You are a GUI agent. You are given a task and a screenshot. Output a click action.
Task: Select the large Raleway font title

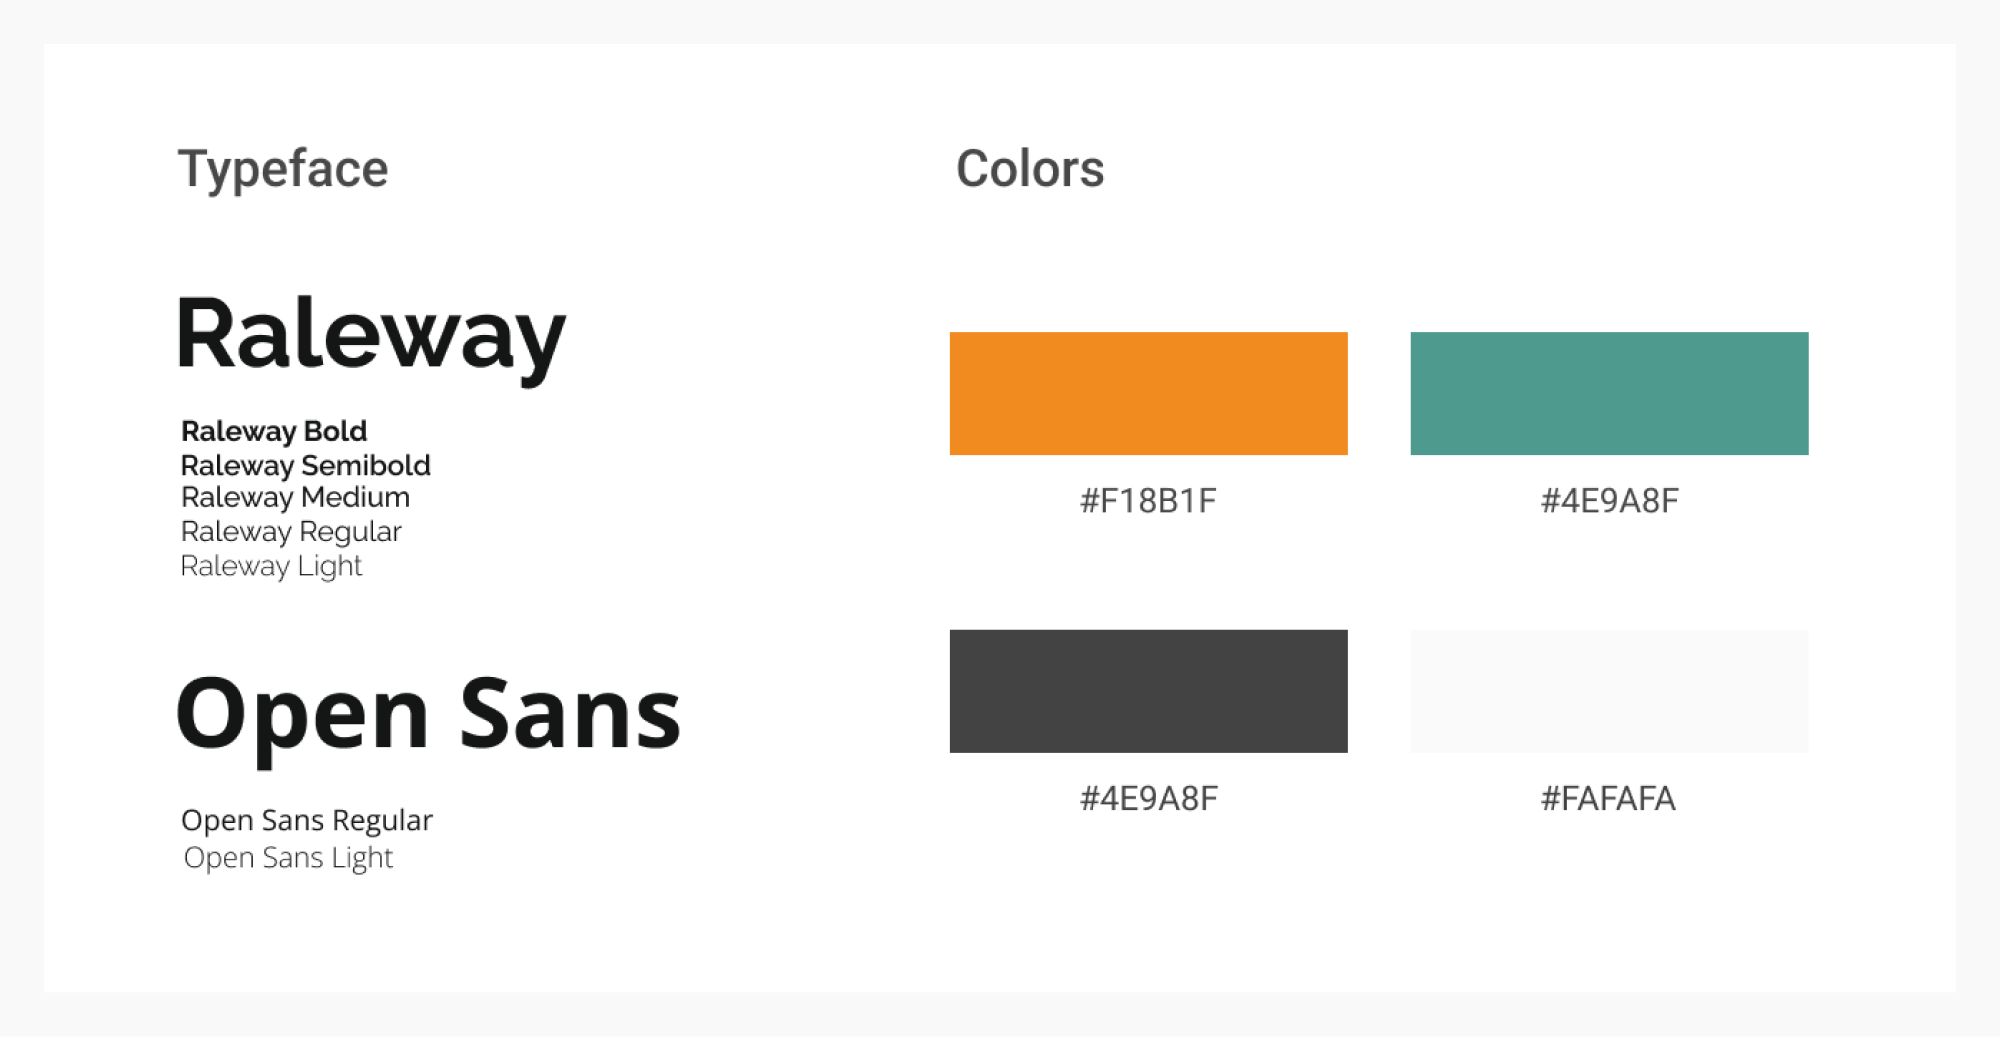pyautogui.click(x=371, y=335)
